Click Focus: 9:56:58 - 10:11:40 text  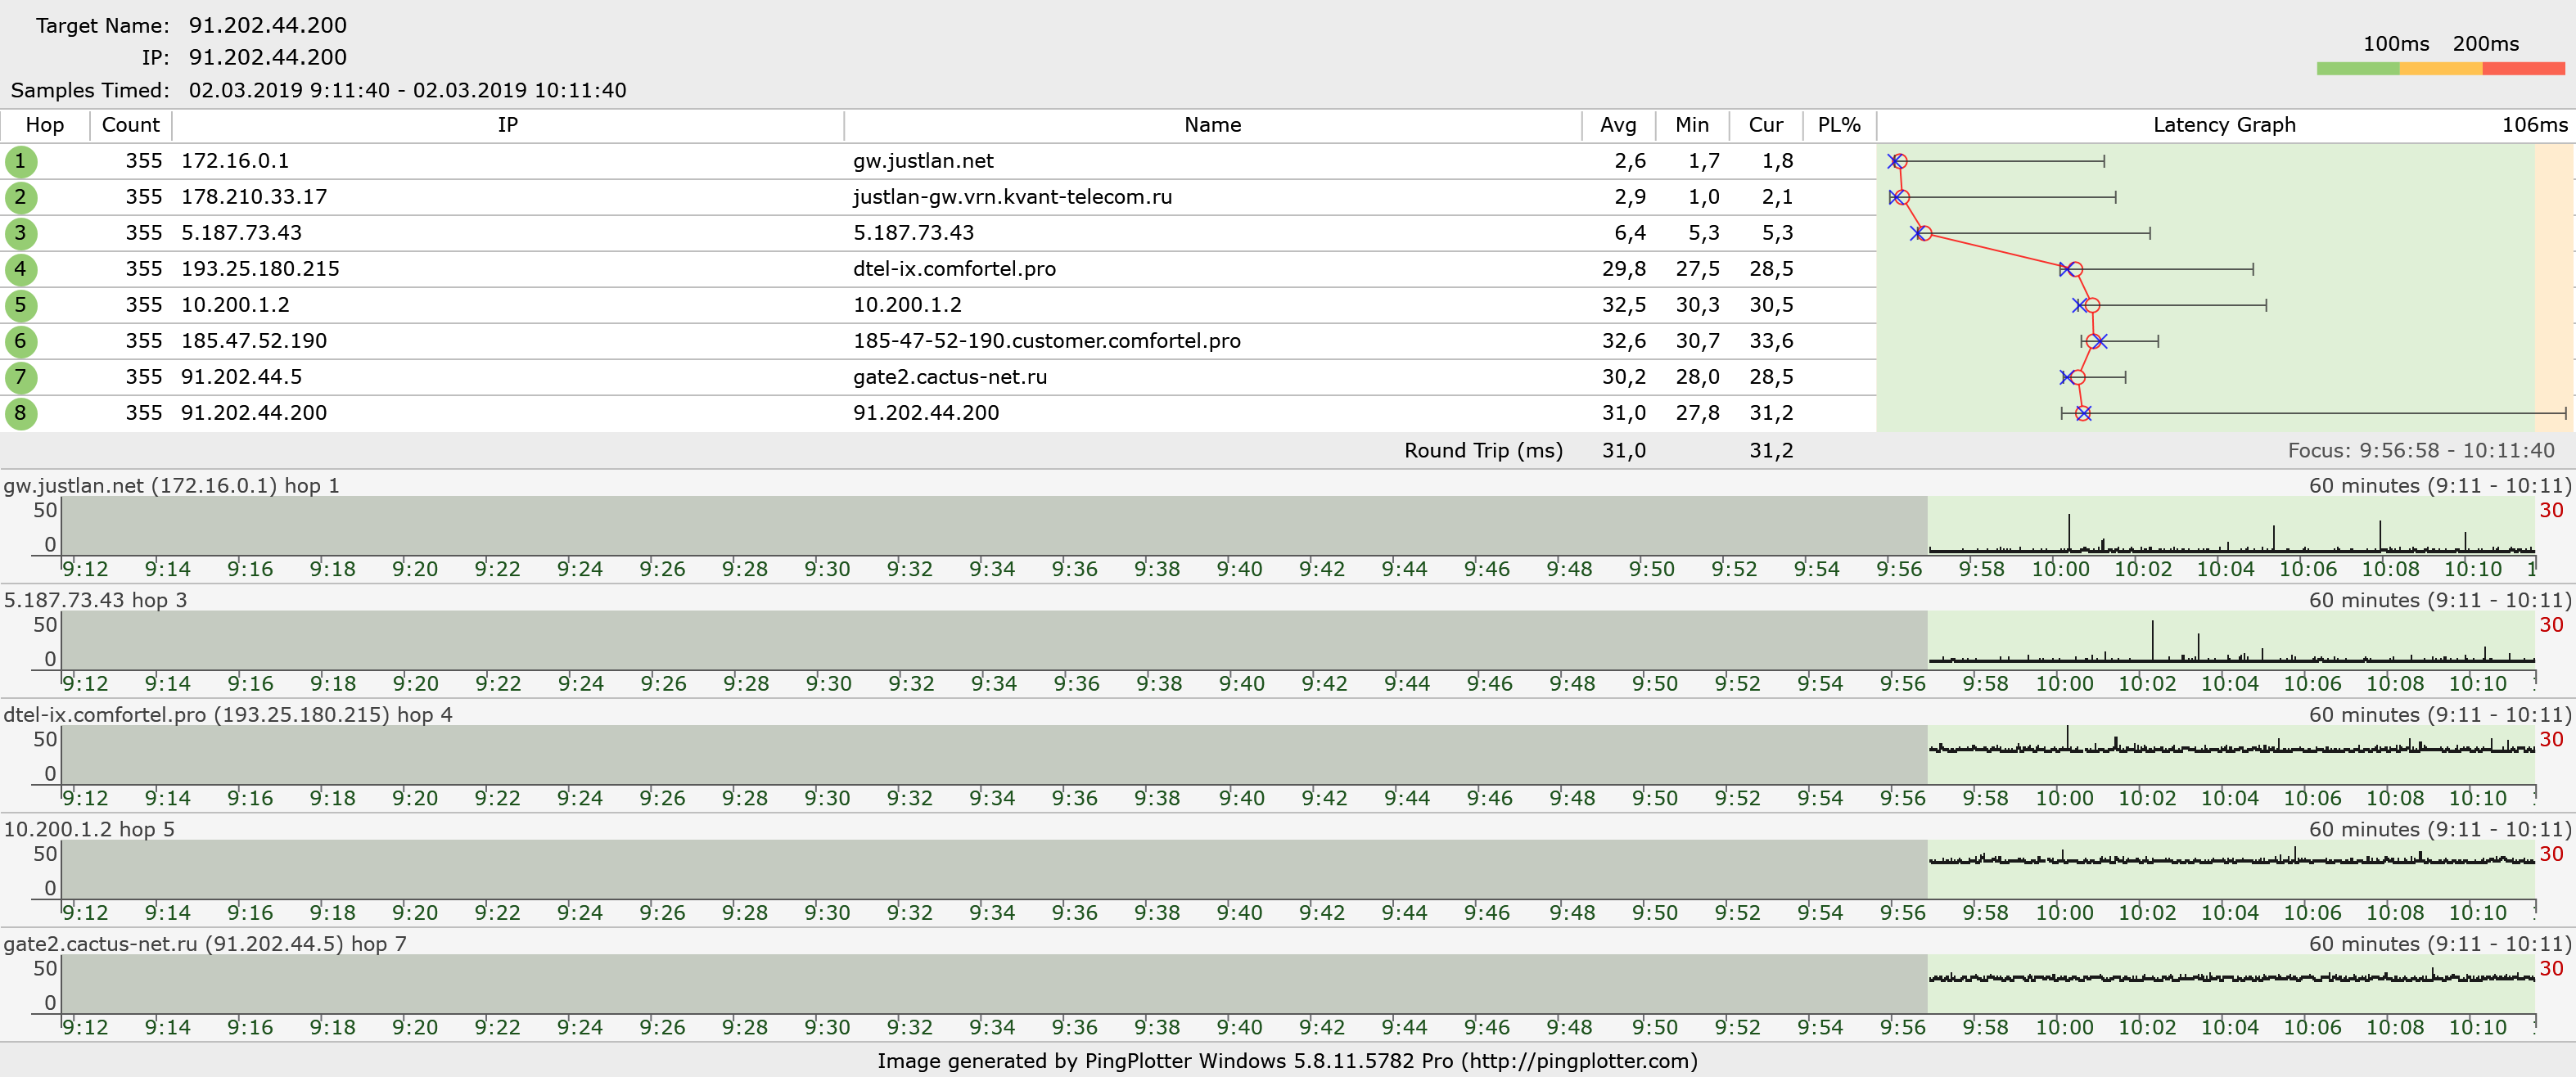[2421, 451]
